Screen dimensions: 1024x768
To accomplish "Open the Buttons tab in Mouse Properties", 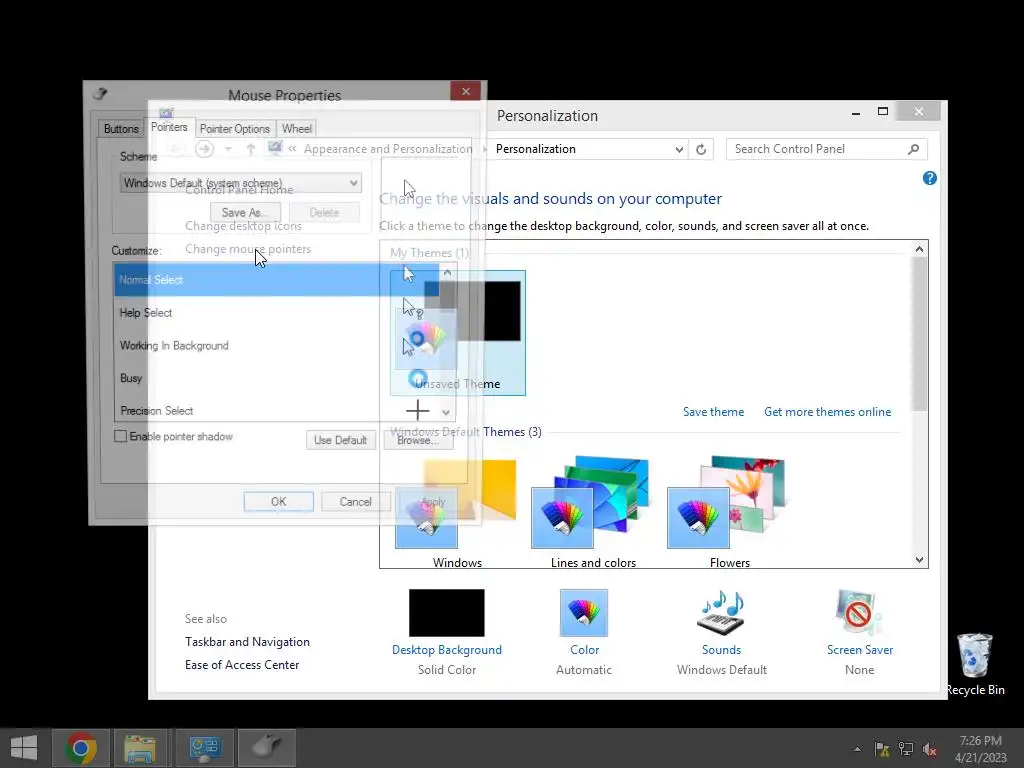I will click(x=121, y=129).
